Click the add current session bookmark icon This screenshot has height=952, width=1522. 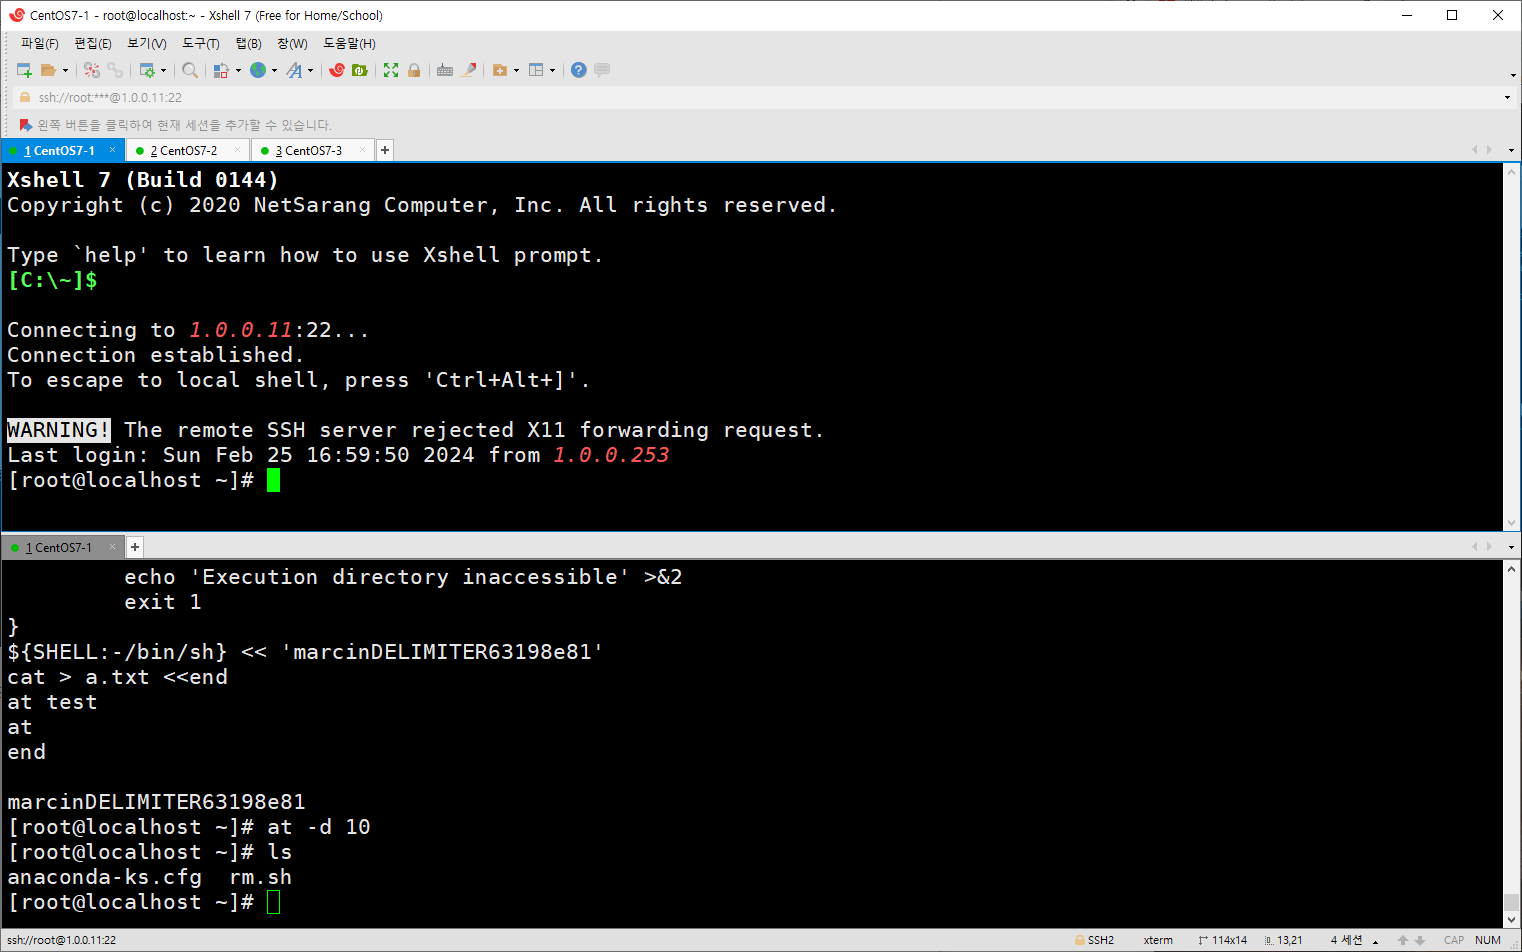(26, 125)
